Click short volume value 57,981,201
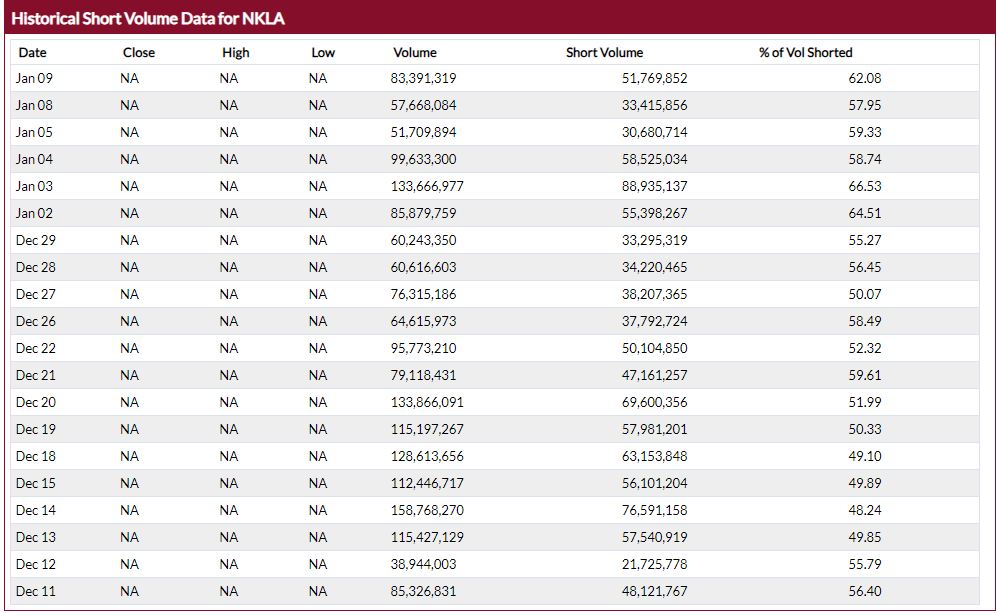 tap(654, 429)
